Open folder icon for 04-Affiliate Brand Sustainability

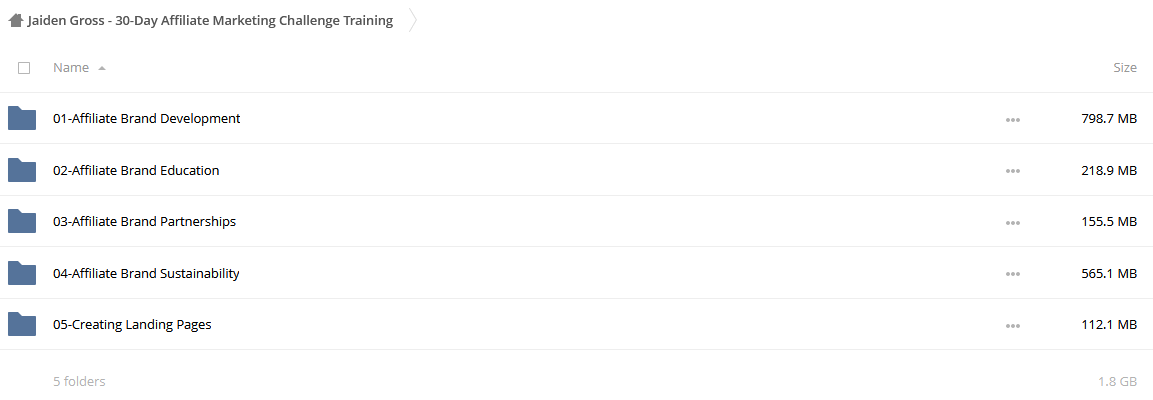[x=22, y=273]
